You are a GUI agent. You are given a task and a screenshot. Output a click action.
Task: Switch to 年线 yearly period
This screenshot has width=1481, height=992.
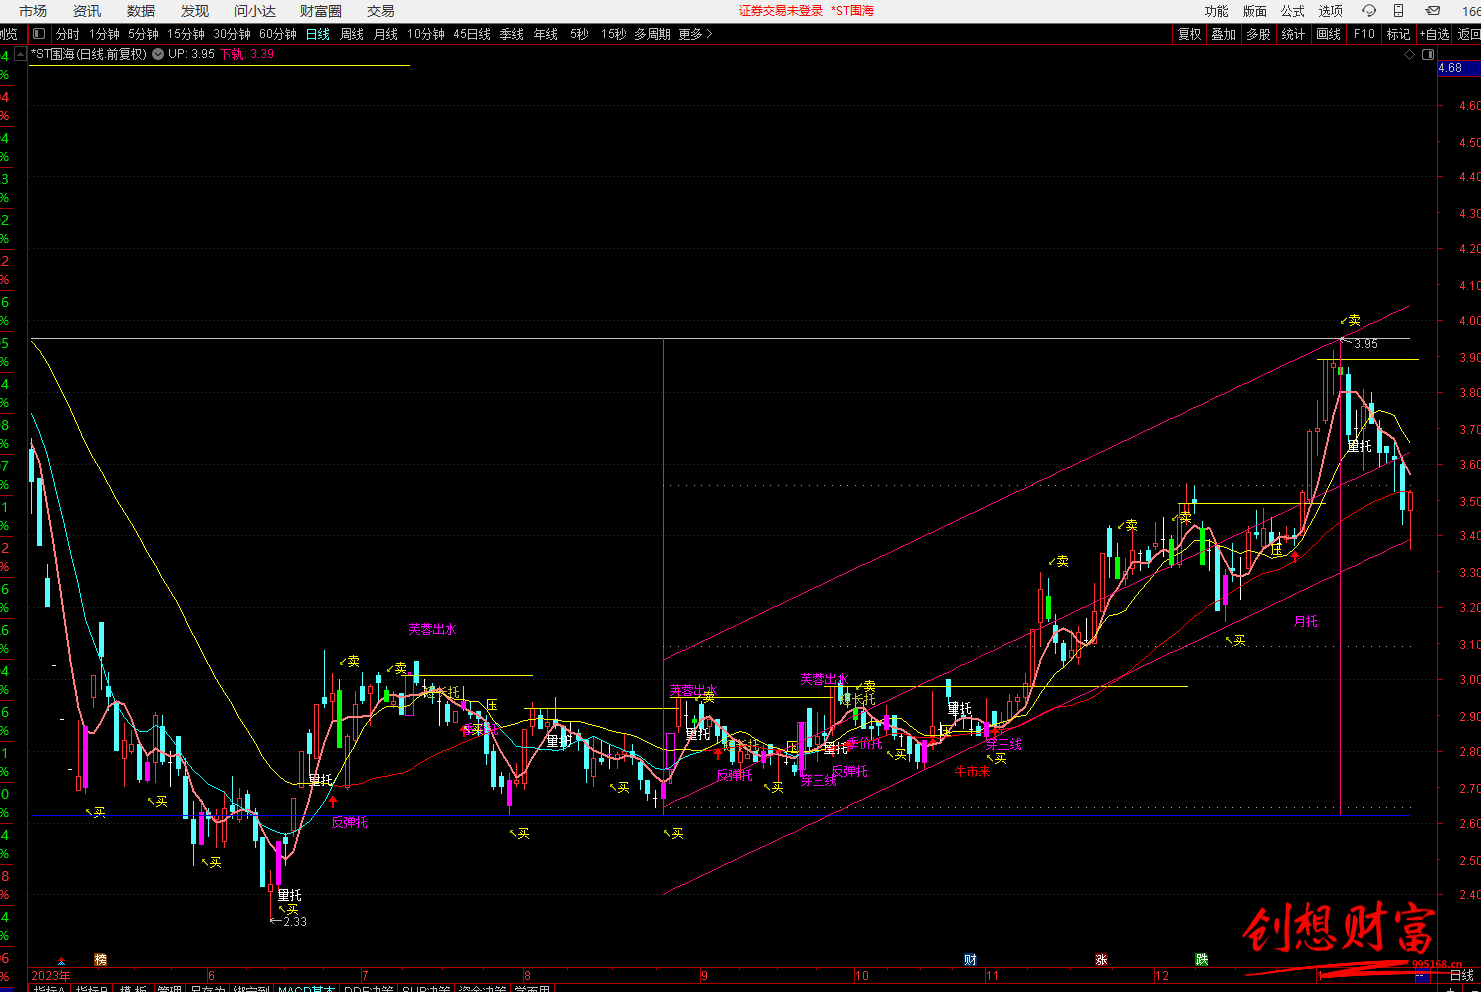(x=546, y=34)
